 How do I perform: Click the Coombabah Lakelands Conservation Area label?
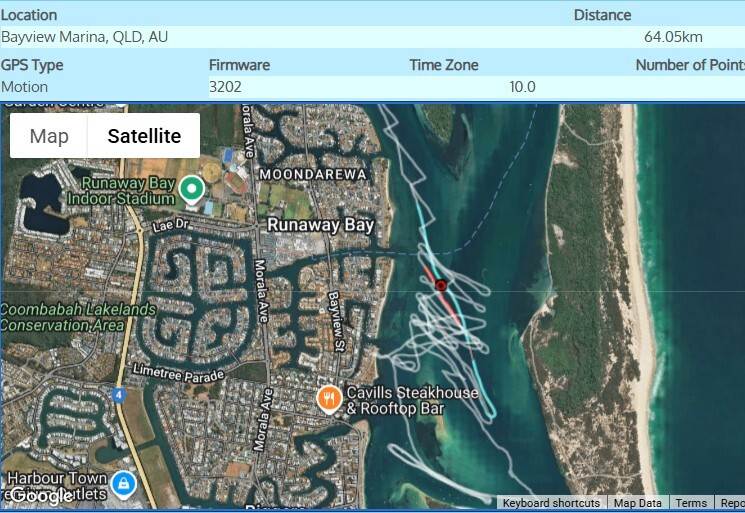point(78,317)
